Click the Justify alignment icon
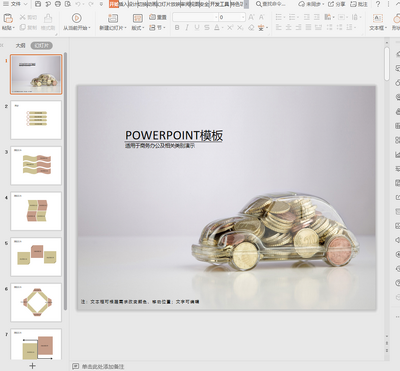Screen dimensions: 400x371 click(x=309, y=28)
